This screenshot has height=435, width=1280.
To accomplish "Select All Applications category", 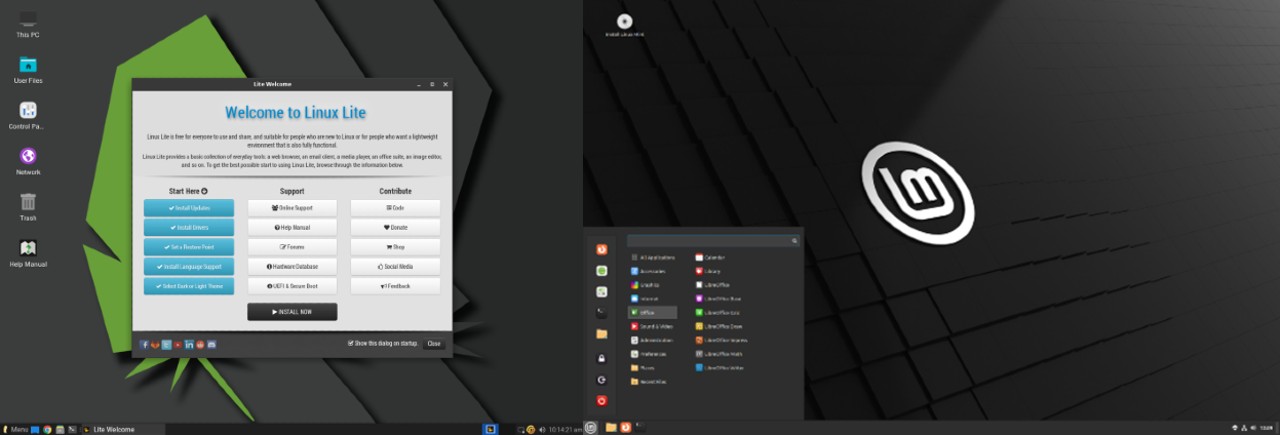I will pos(655,257).
